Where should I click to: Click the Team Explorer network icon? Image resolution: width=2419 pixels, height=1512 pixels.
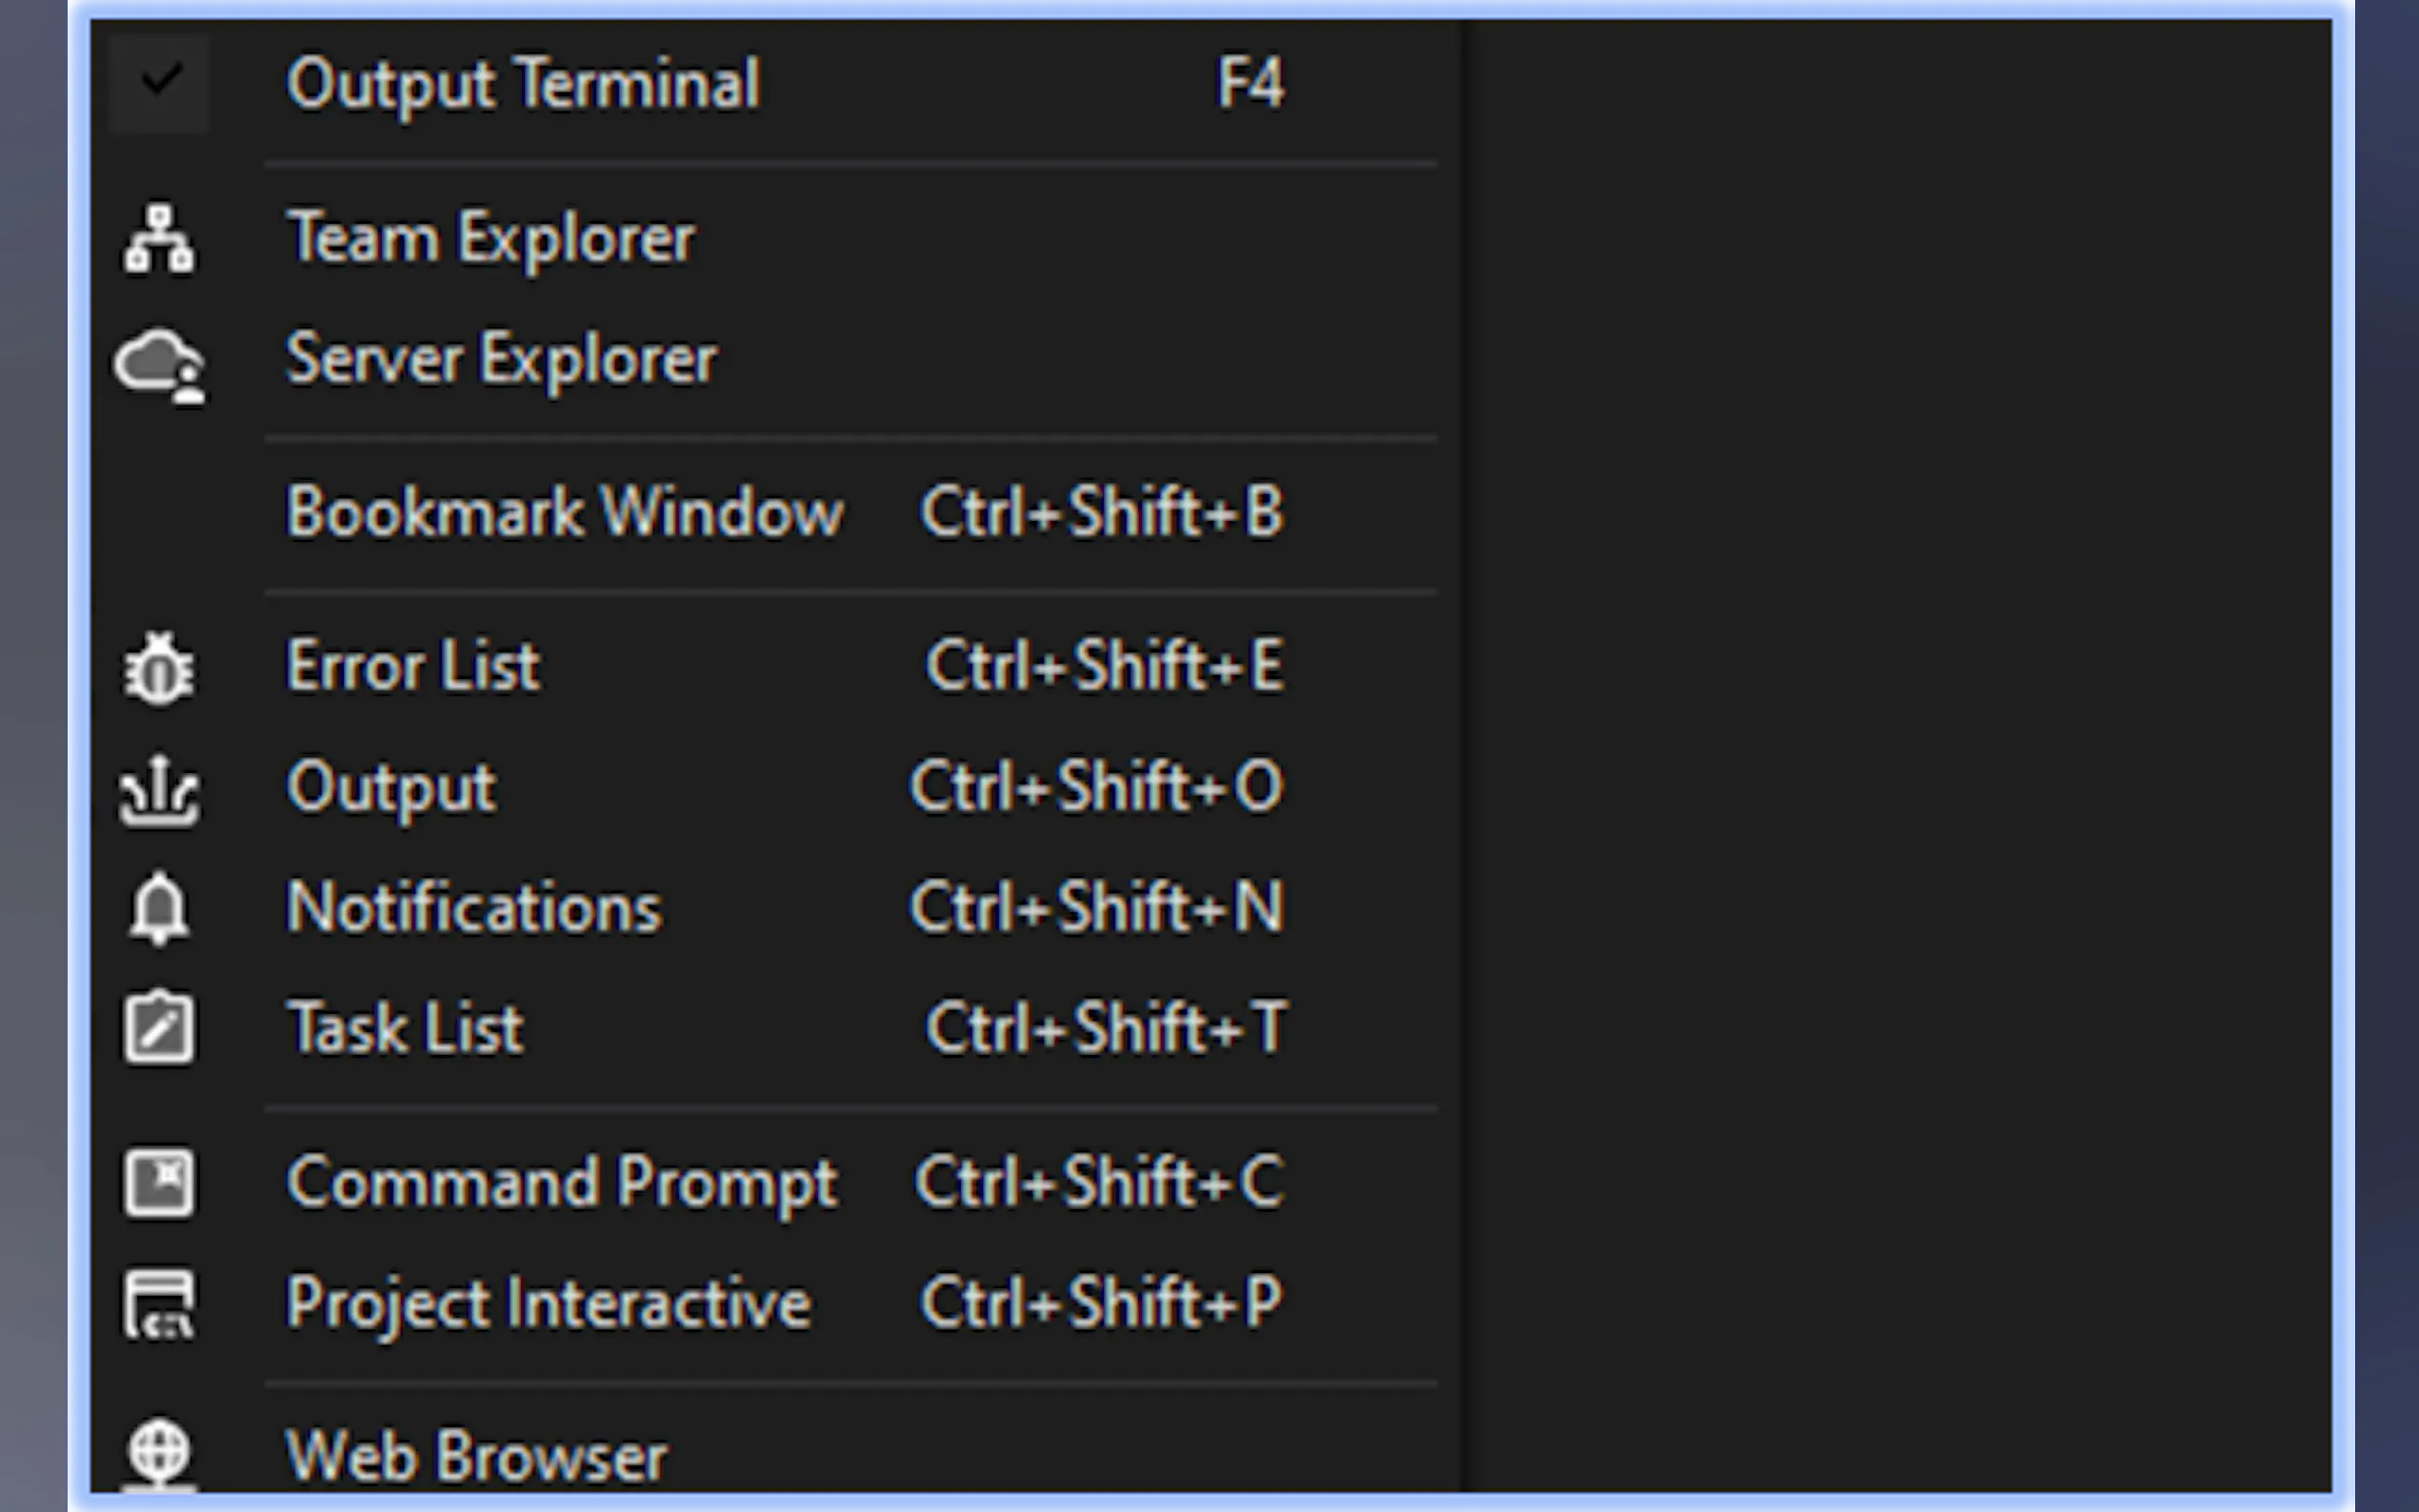tap(159, 238)
